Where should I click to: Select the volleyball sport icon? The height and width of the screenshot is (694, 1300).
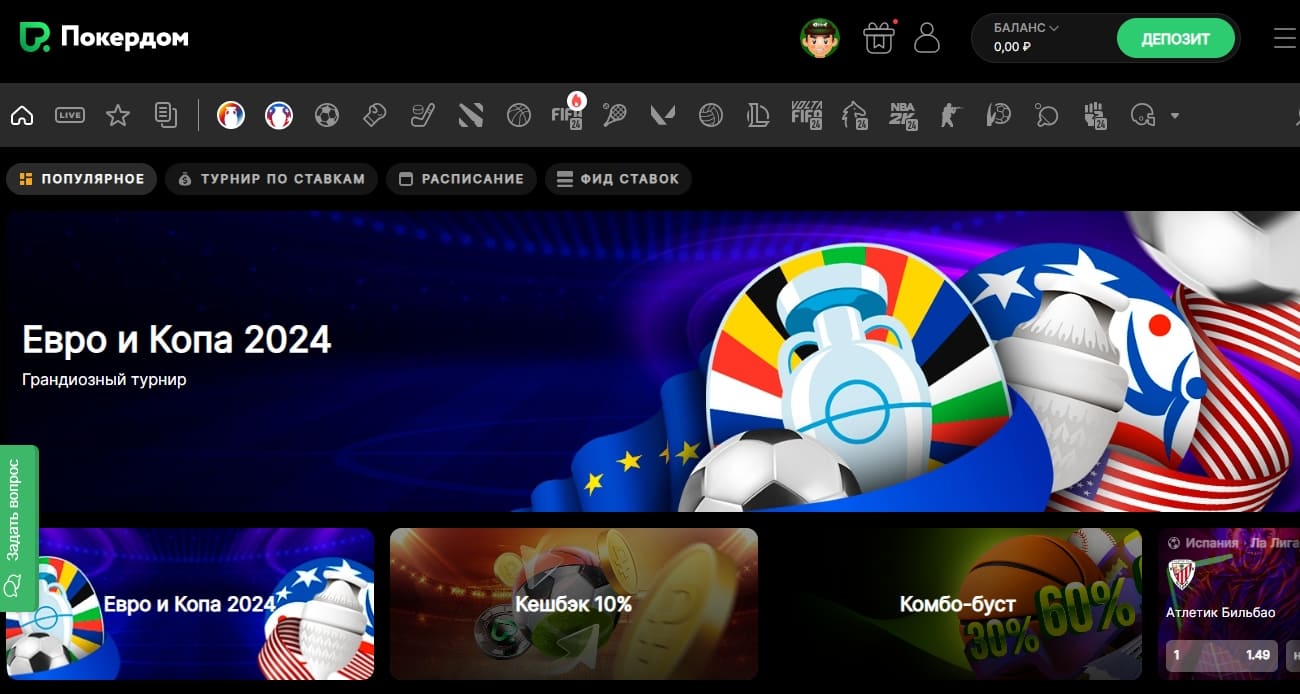710,116
